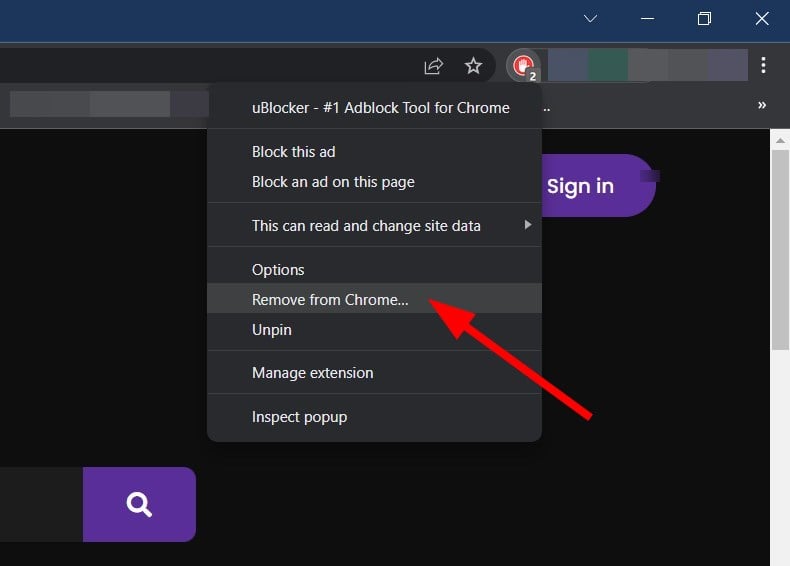Viewport: 790px width, 566px height.
Task: Unpin the extension from the toolbar
Action: tap(374, 329)
